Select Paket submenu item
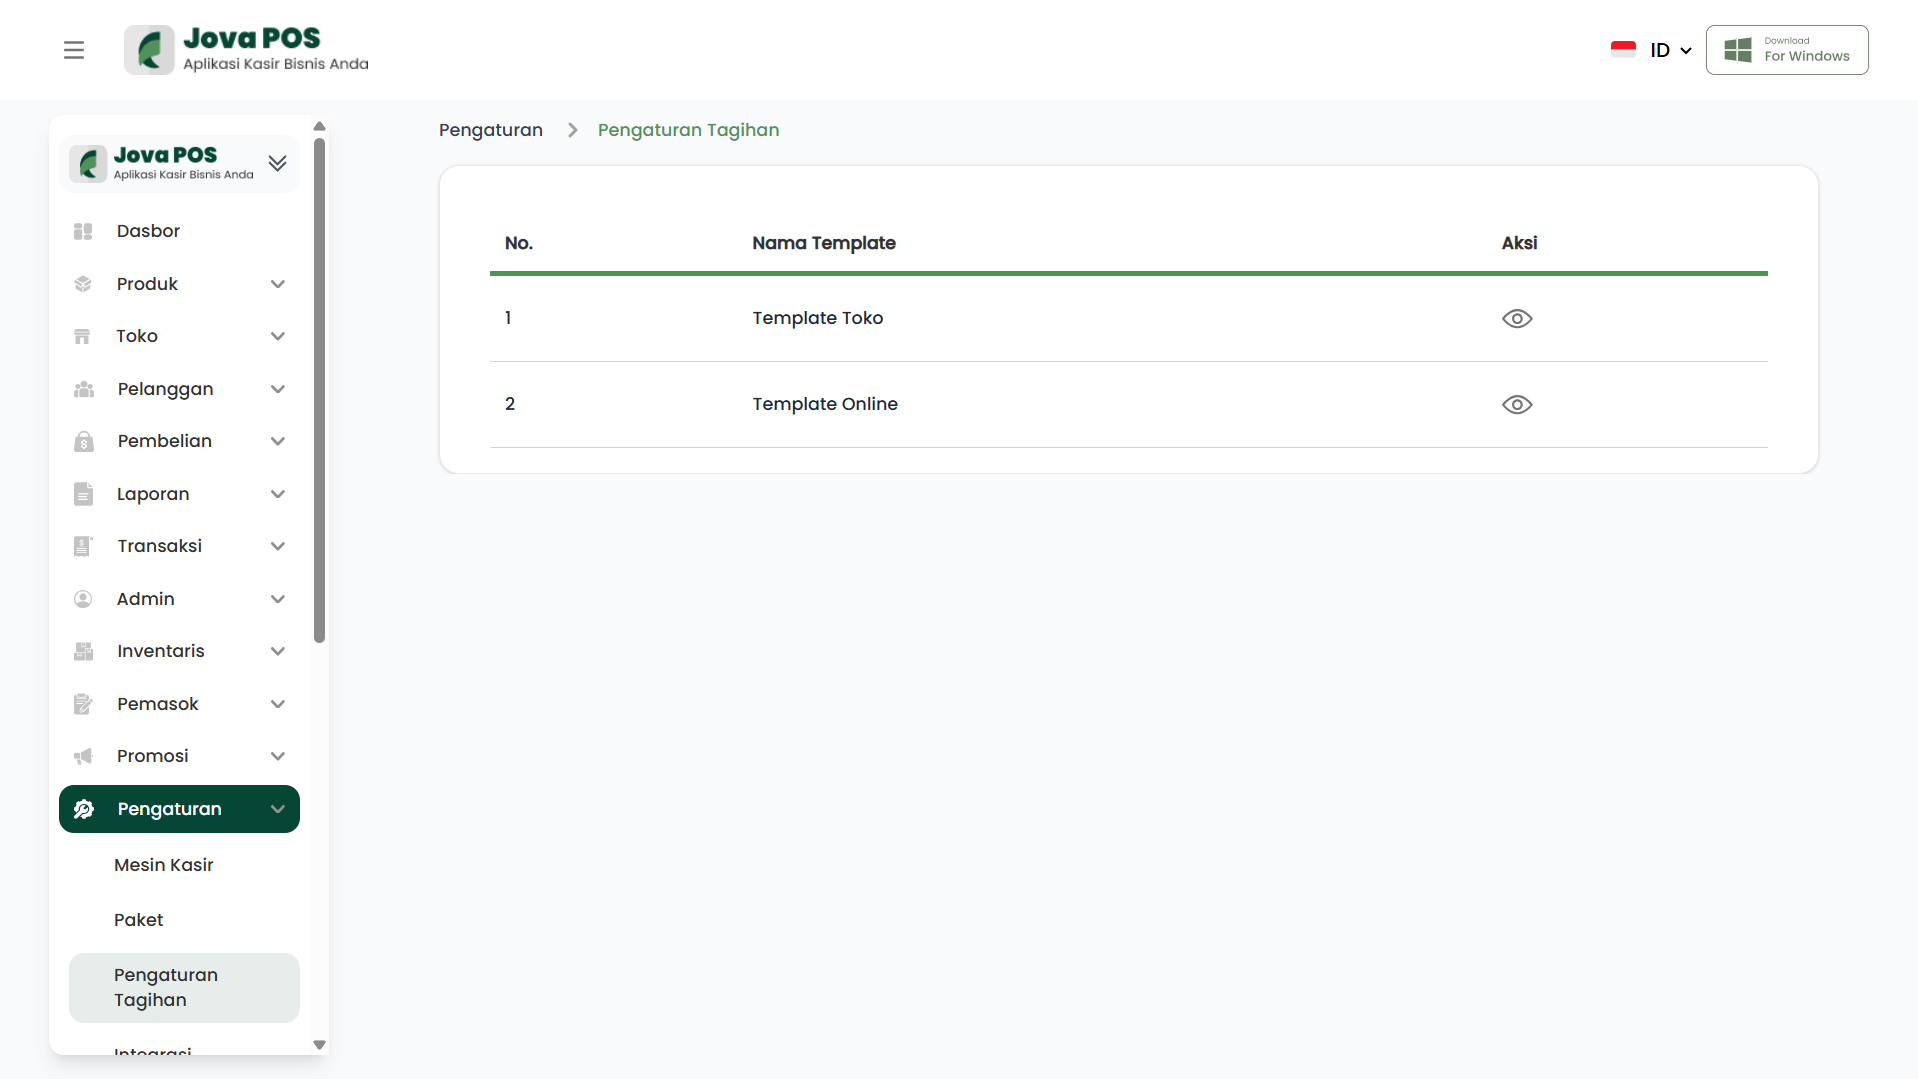This screenshot has height=1079, width=1918. click(x=139, y=920)
